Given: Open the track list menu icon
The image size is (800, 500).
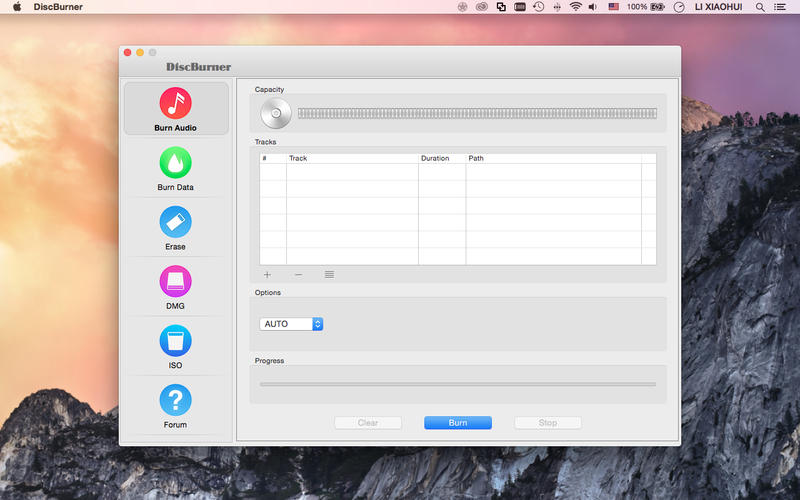Looking at the screenshot, I should [329, 274].
